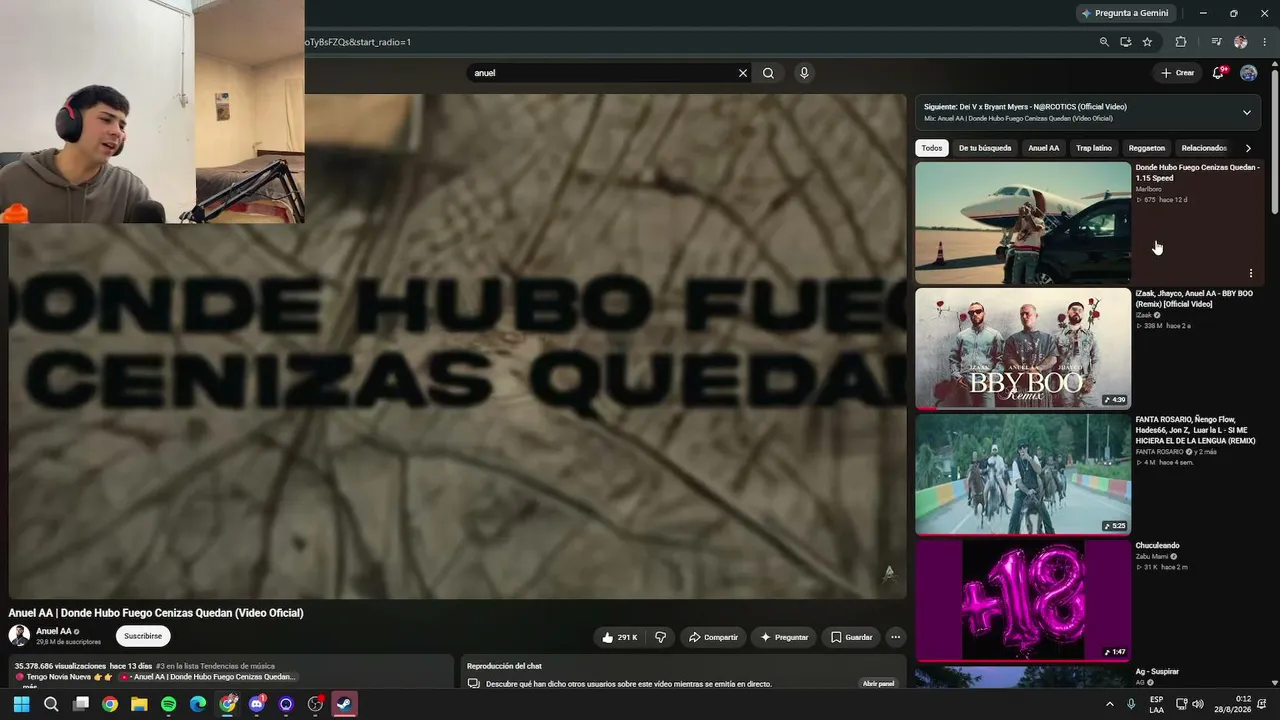Open more actions ellipsis beside Guardar

[x=896, y=637]
